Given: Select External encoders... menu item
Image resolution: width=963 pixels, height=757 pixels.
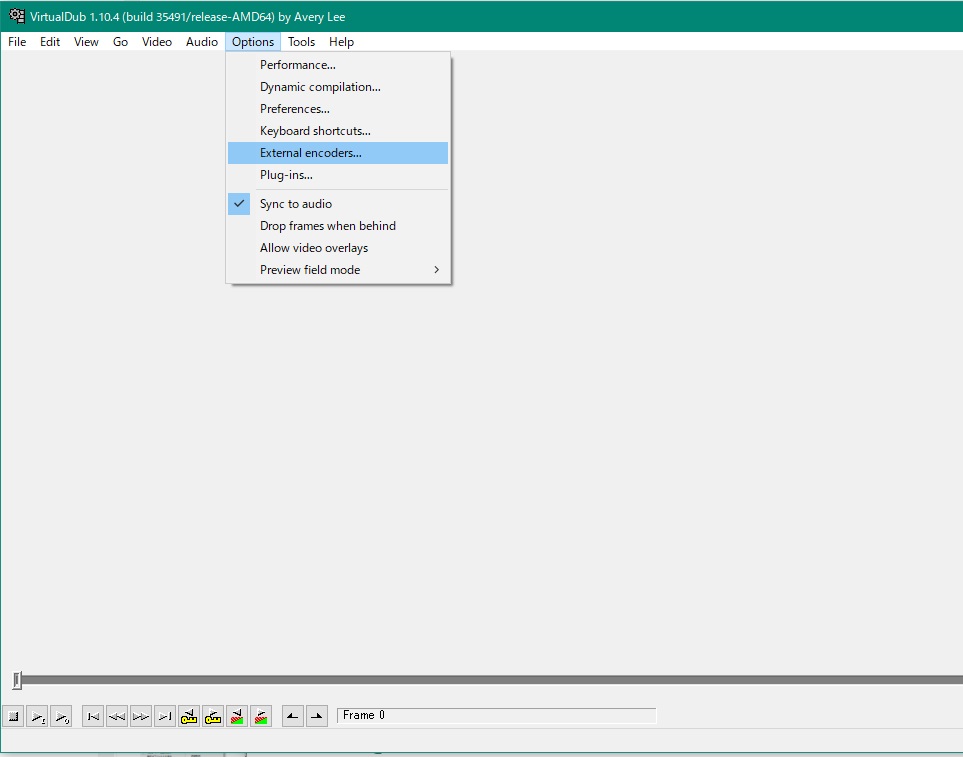Looking at the screenshot, I should tap(338, 153).
